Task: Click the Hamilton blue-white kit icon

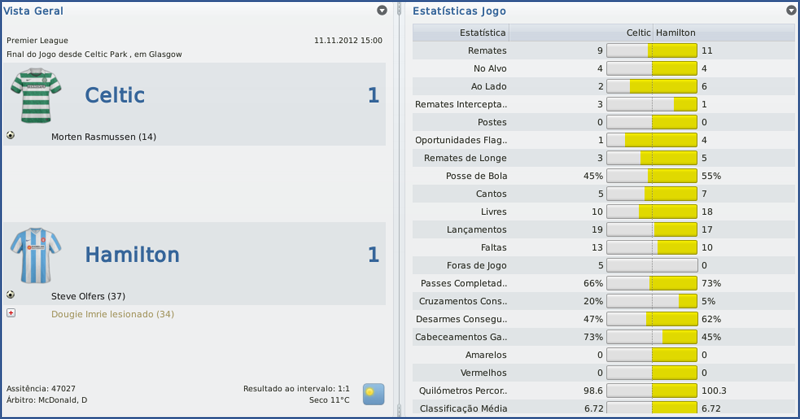Action: point(36,255)
